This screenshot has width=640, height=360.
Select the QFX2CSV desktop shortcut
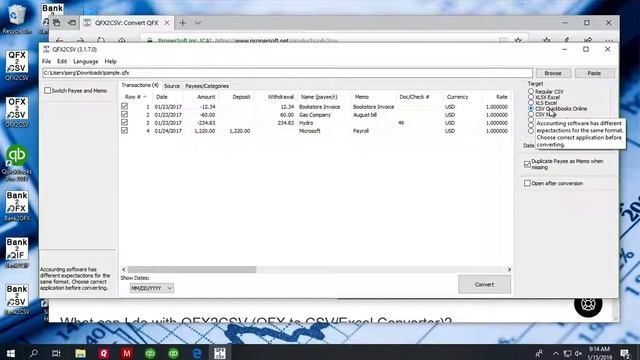17,65
